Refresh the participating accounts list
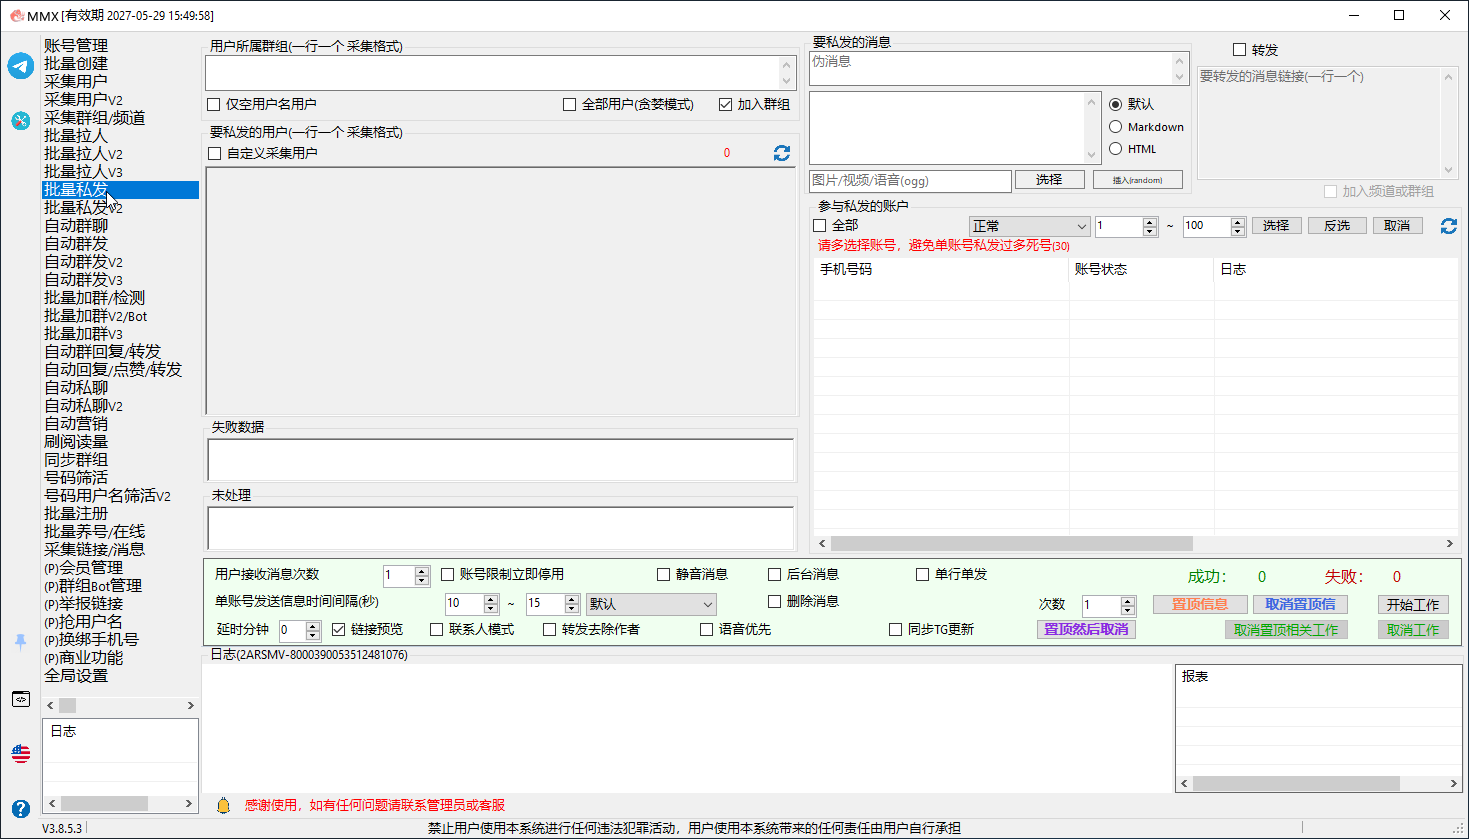 (x=1448, y=226)
